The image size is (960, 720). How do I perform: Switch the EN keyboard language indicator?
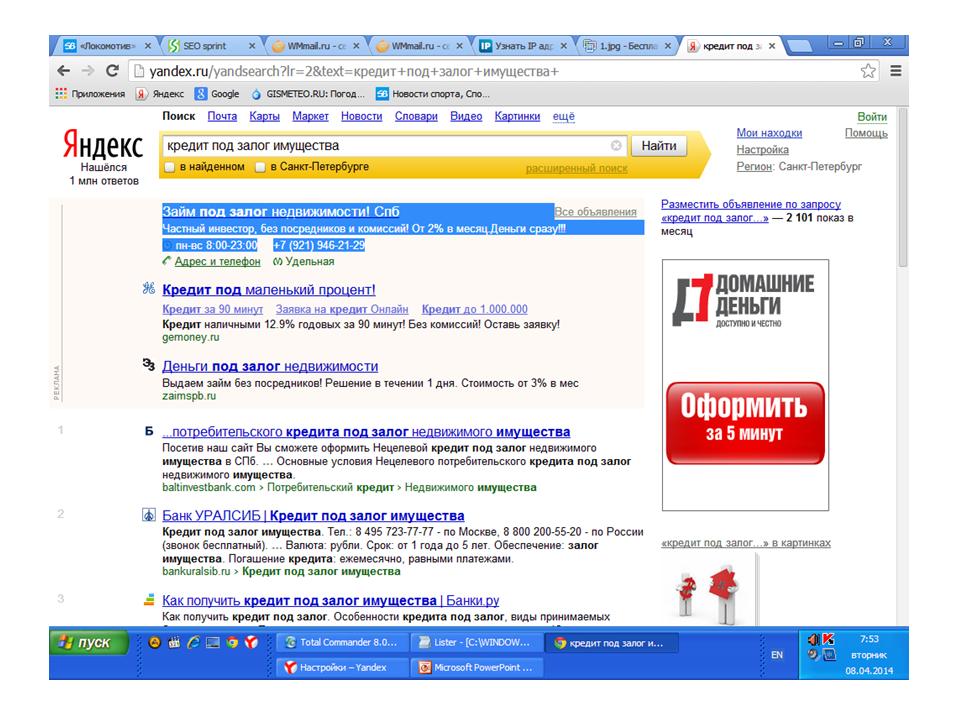[777, 654]
